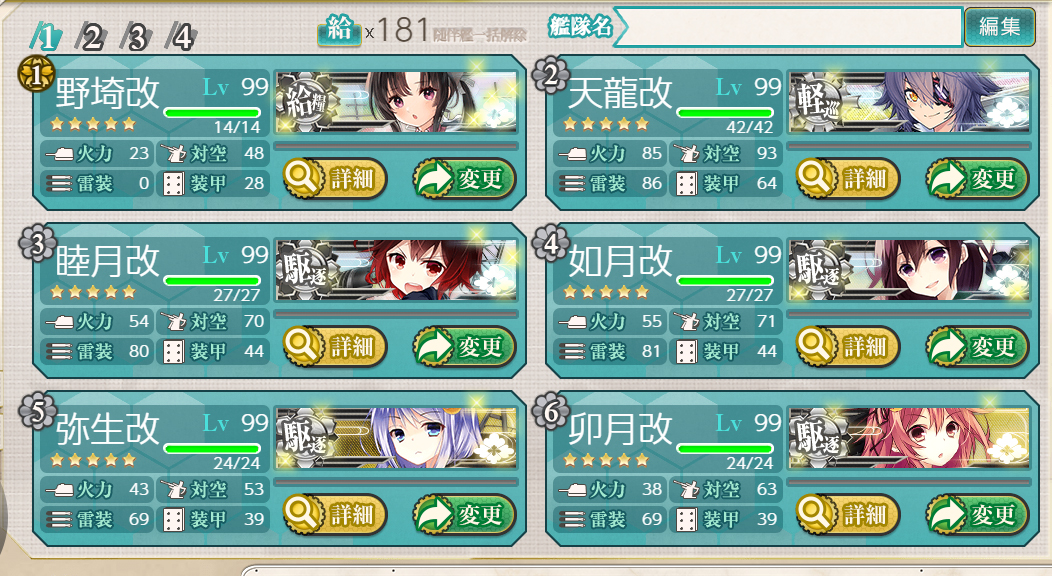This screenshot has width=1052, height=576.
Task: Click the 卯月改 ship portrait banner
Action: [x=909, y=438]
